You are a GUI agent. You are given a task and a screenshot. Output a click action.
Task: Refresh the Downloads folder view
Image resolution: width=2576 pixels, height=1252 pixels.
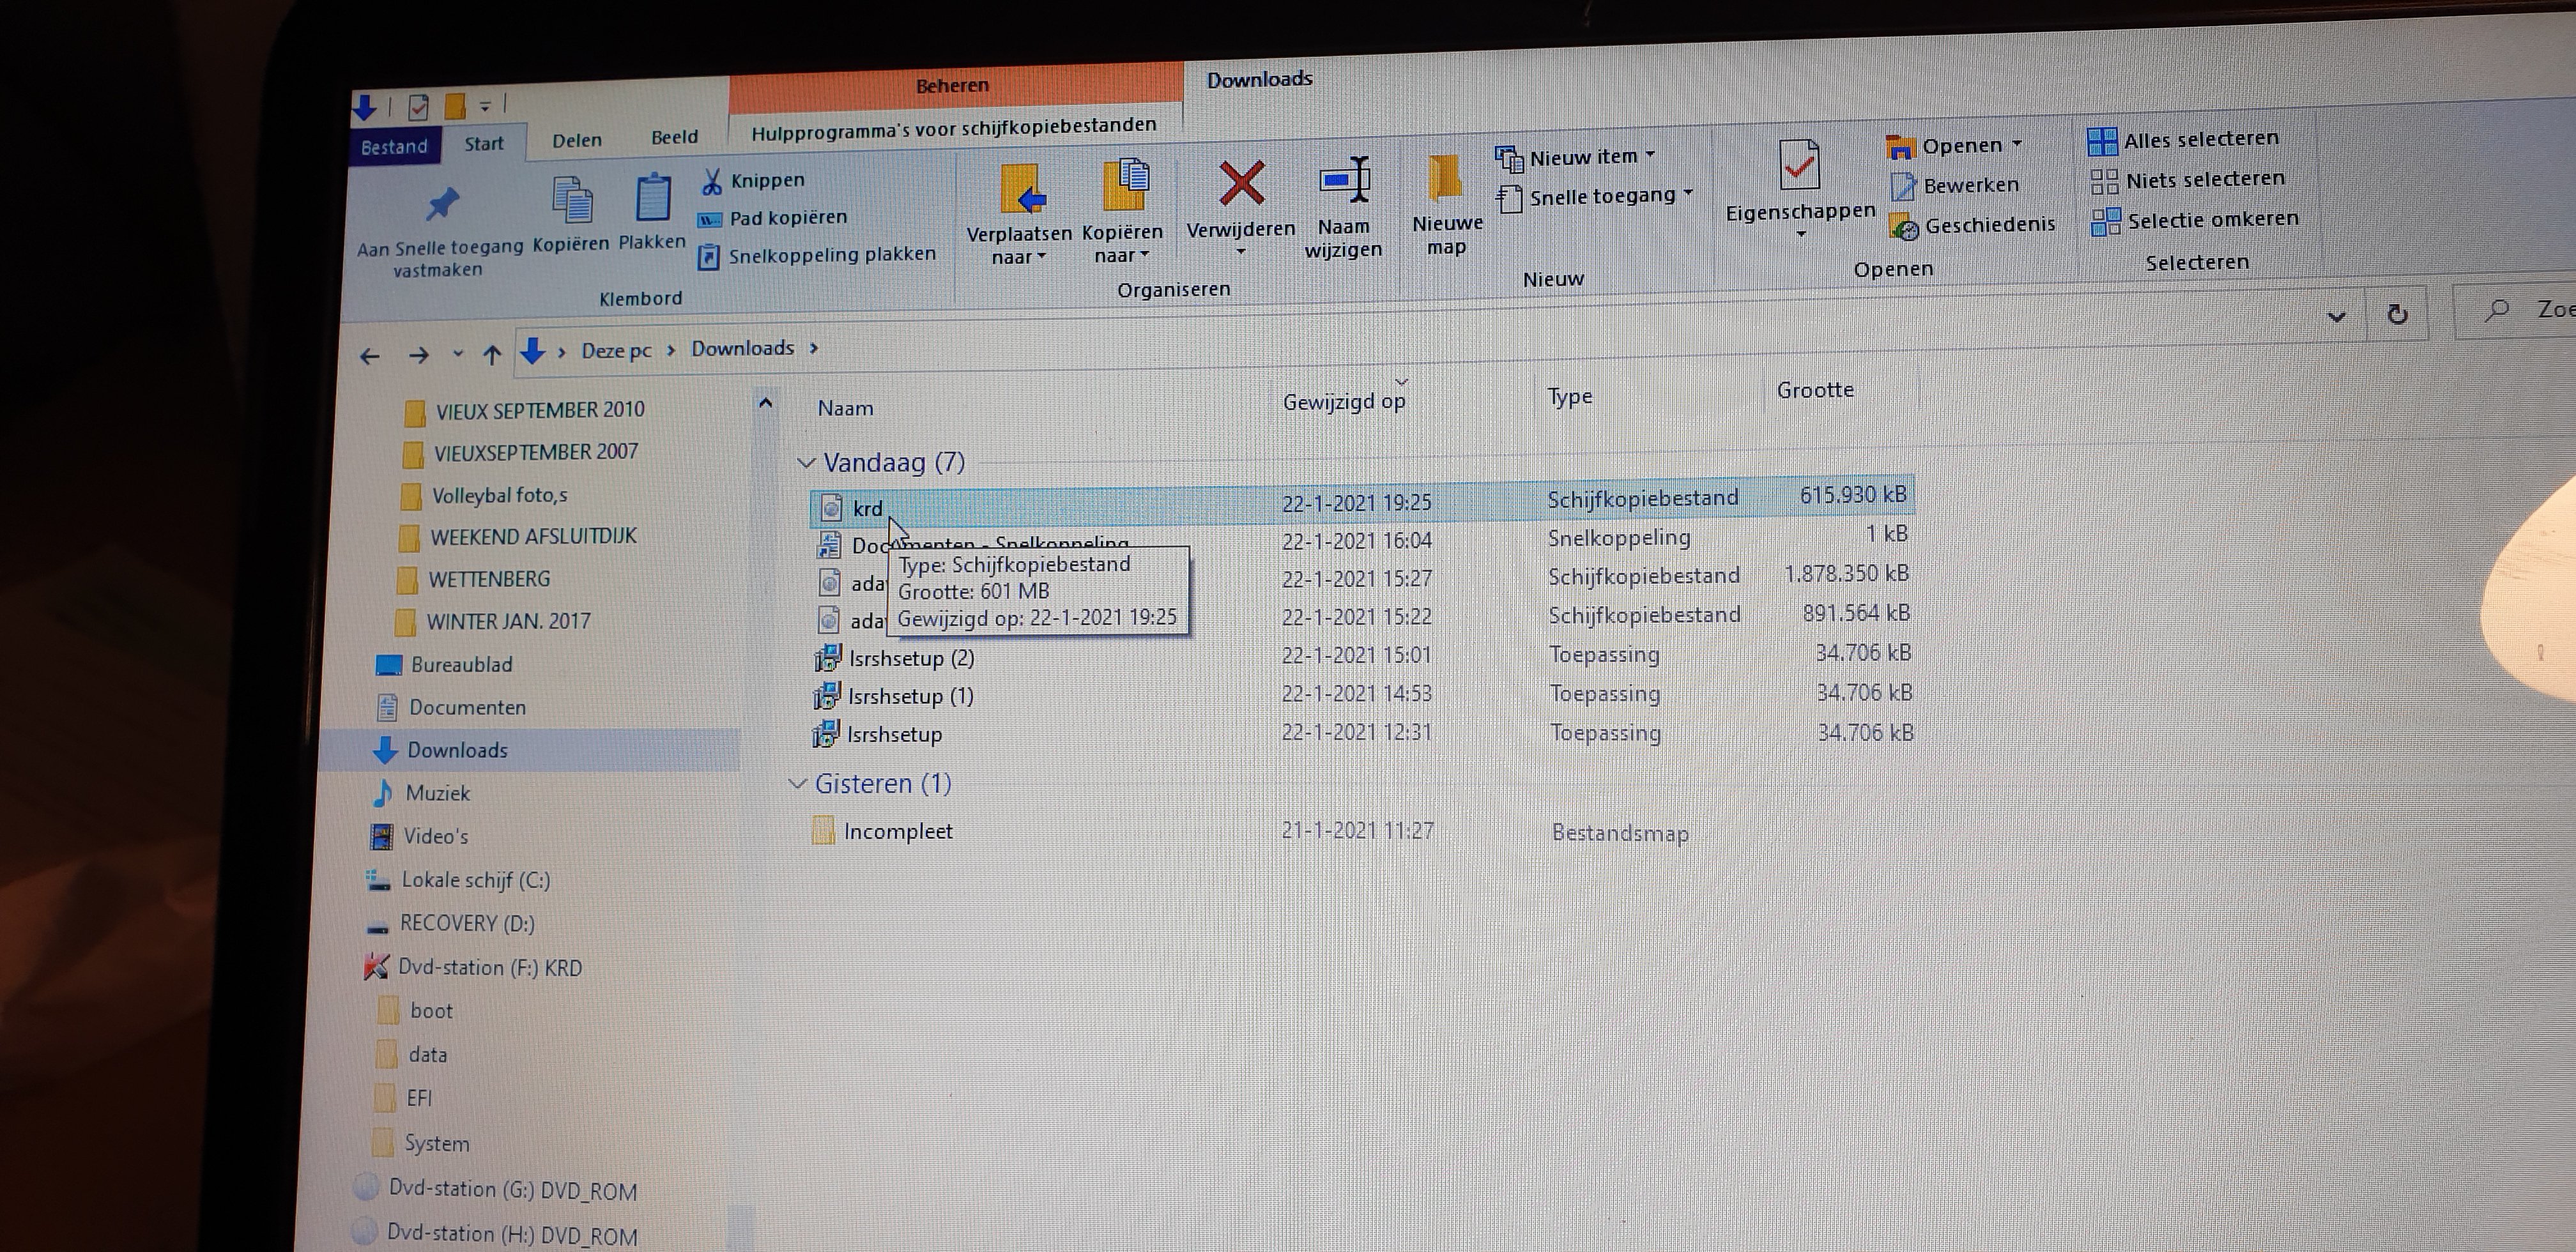[x=2397, y=314]
